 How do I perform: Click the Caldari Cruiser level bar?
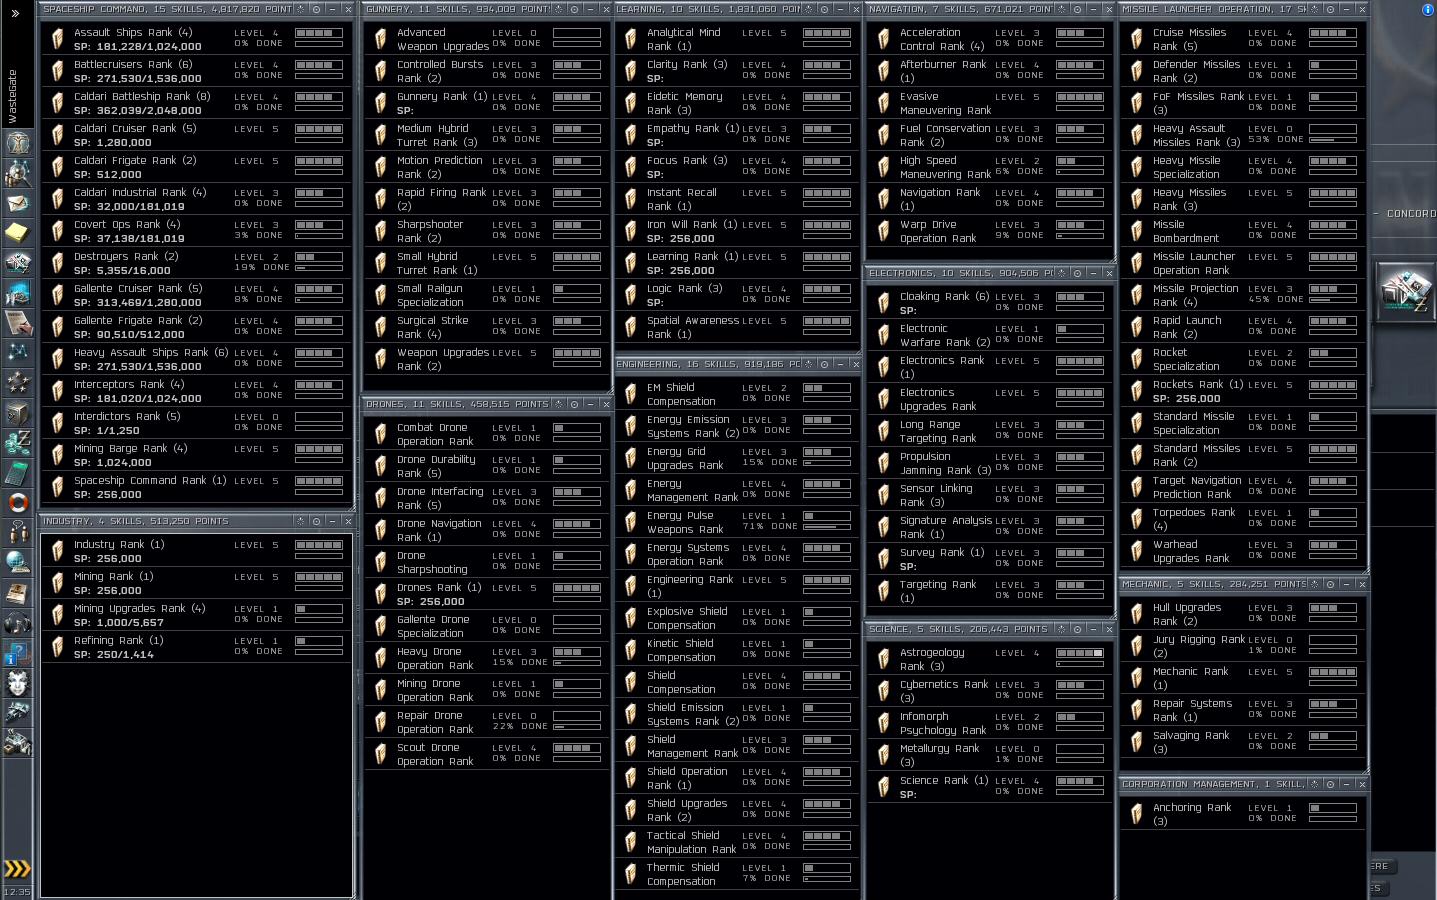pos(319,129)
